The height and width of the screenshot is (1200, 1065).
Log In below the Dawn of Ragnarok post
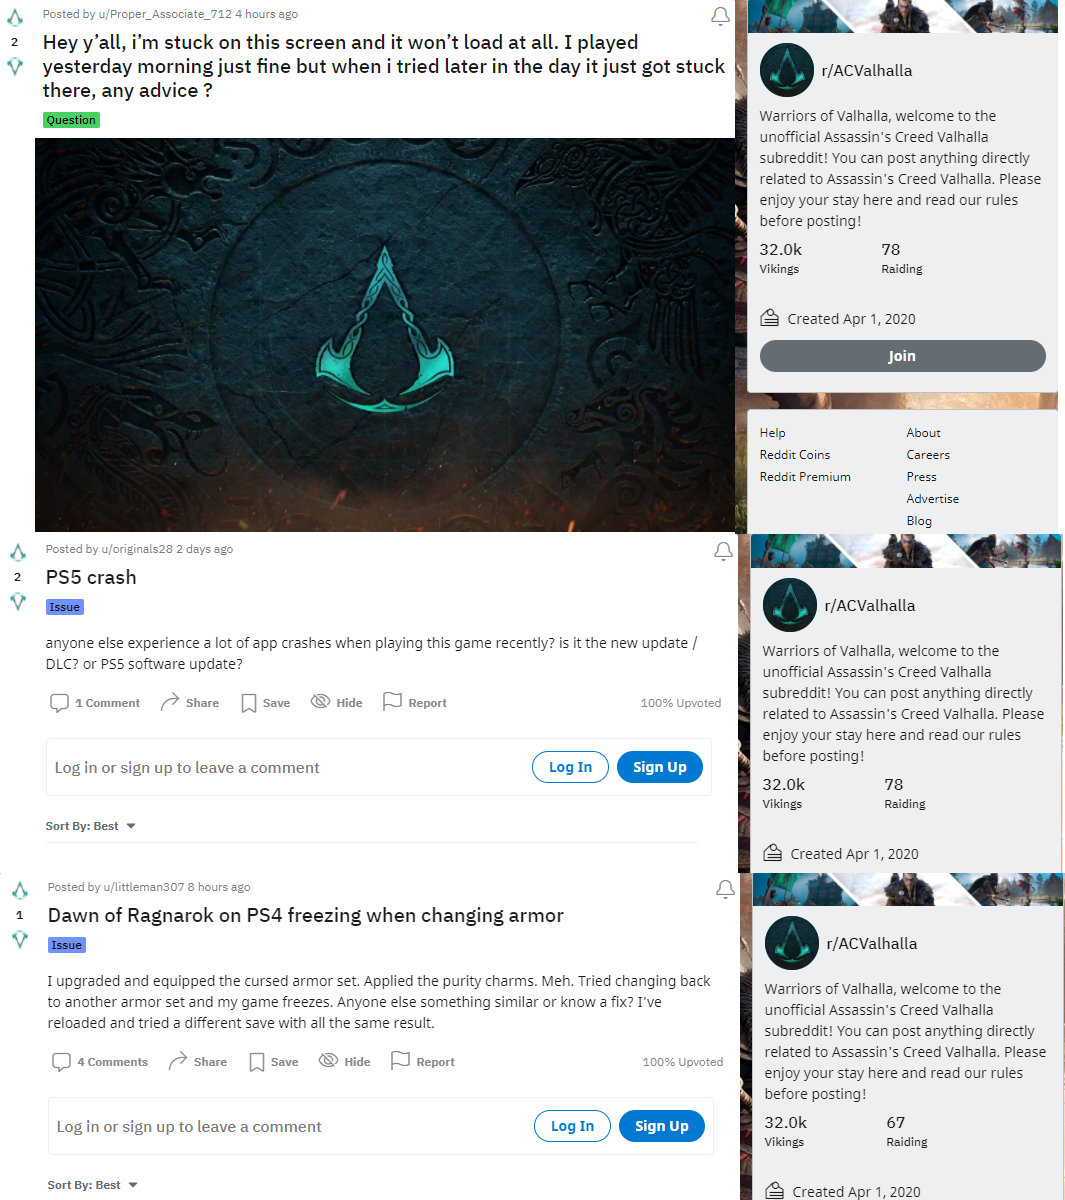coord(572,1126)
